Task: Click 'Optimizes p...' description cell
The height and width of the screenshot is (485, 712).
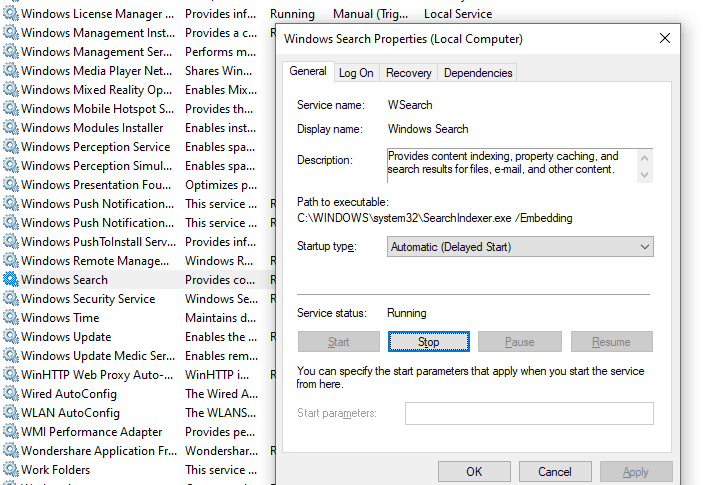Action: coord(221,185)
